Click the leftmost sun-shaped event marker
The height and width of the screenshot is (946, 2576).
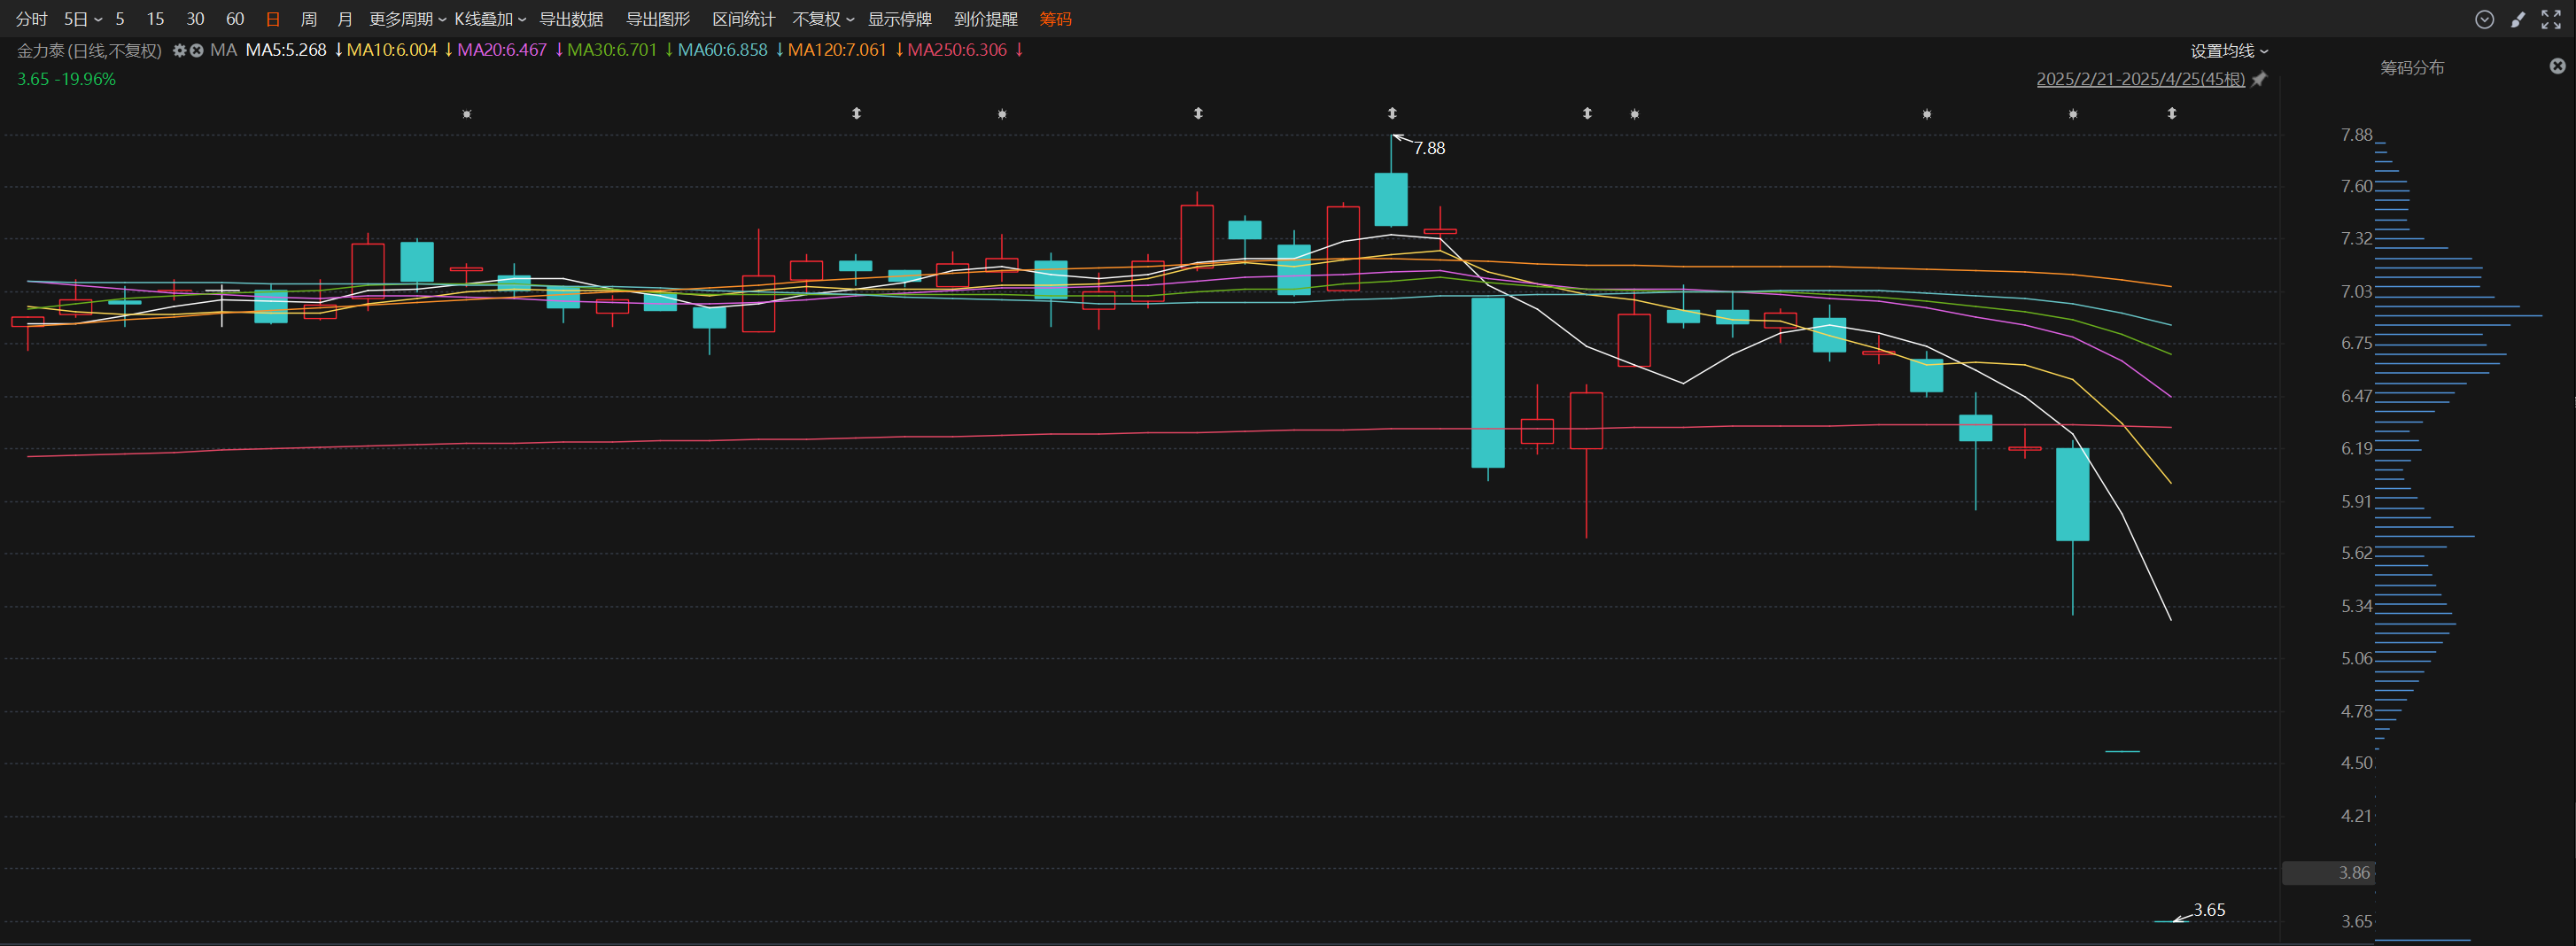tap(467, 114)
